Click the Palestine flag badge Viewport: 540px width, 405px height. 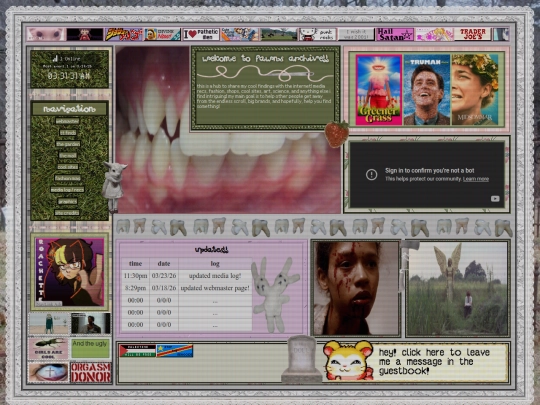point(137,351)
